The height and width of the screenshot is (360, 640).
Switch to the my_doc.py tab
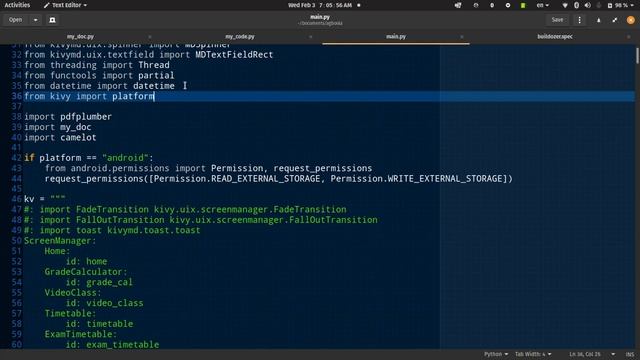point(80,37)
